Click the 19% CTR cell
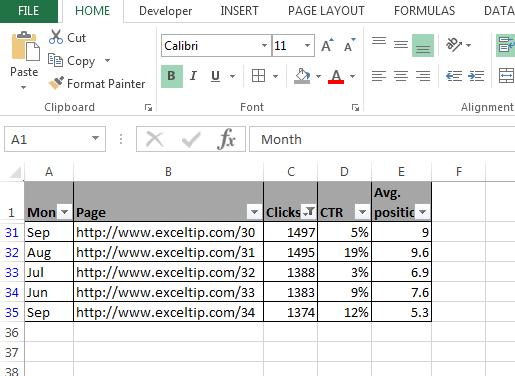The image size is (515, 376). [x=344, y=252]
